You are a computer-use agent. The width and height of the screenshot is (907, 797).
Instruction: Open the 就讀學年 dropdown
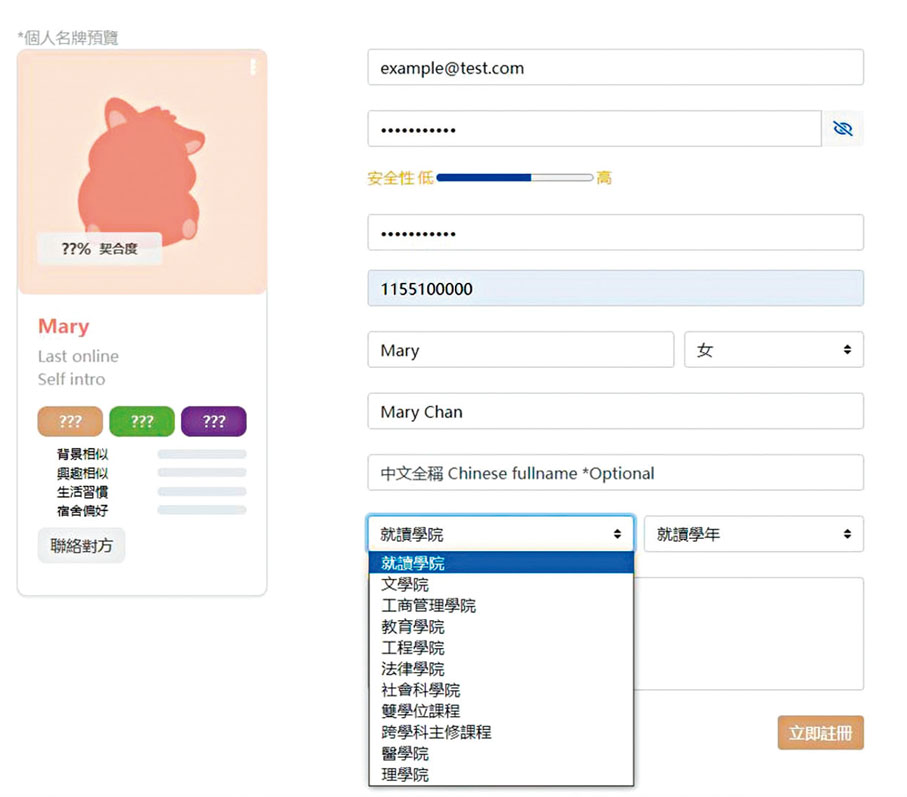755,533
